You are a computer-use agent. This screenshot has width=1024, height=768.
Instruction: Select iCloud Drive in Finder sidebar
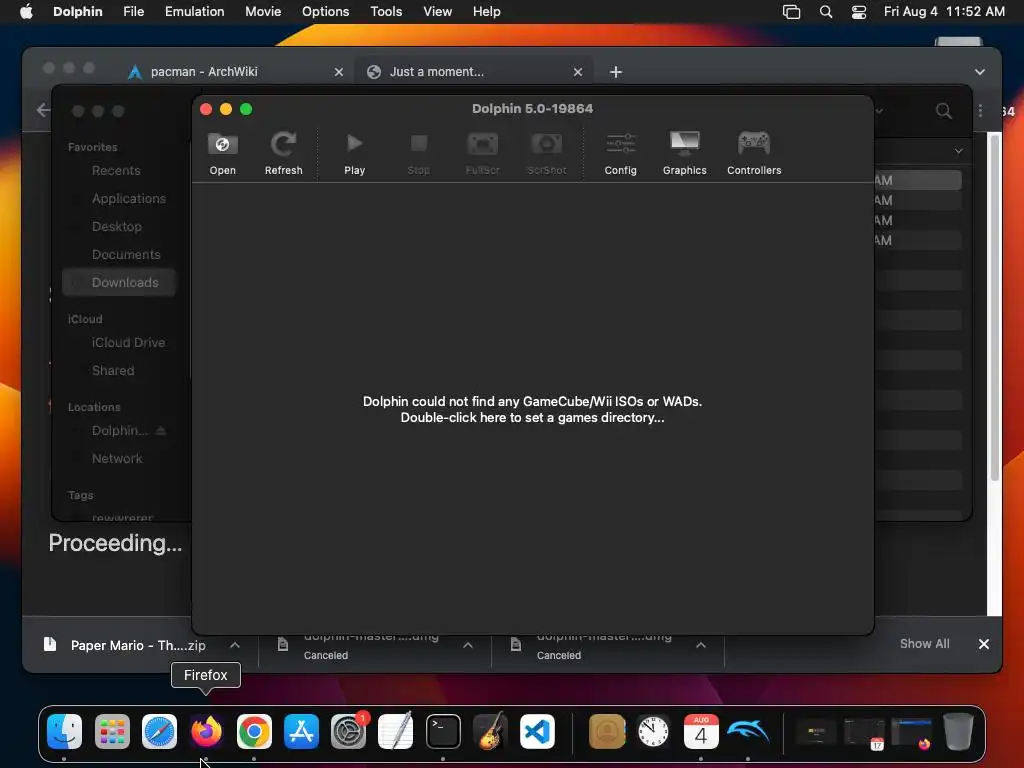coord(128,342)
